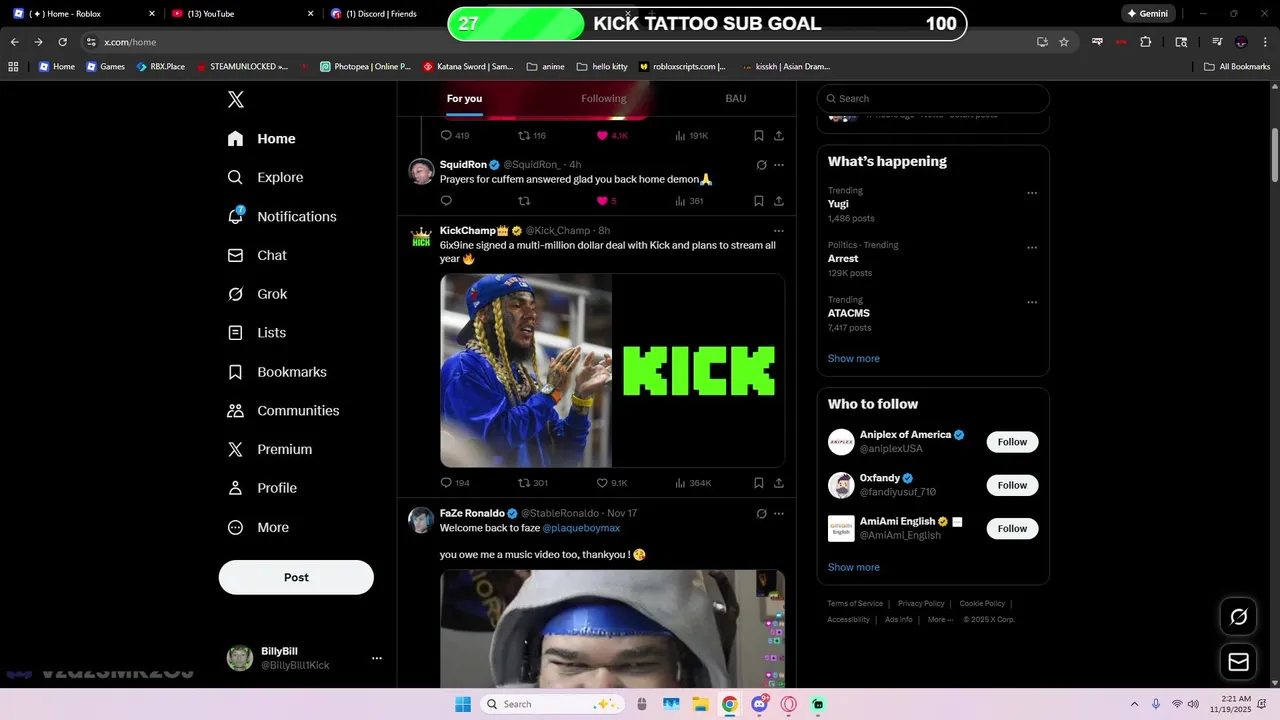This screenshot has width=1280, height=720.
Task: Open options for Arrest trend
Action: (x=1032, y=248)
